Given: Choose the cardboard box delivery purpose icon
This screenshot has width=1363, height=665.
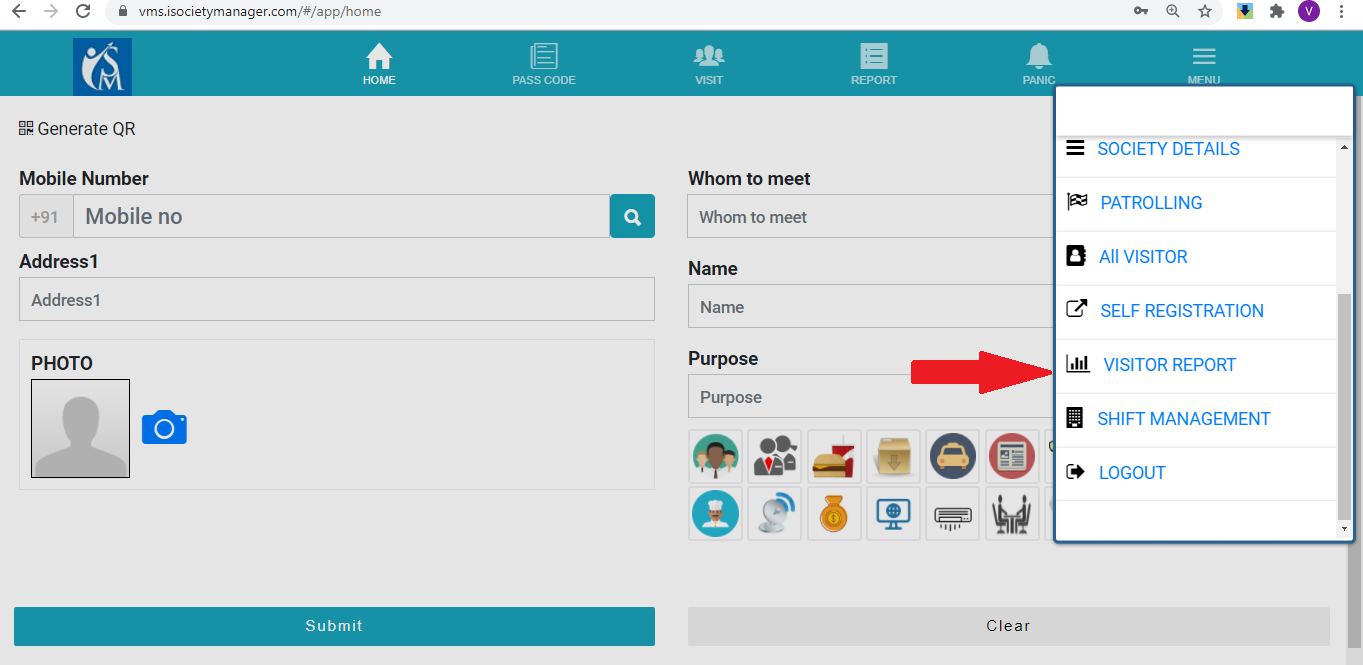Looking at the screenshot, I should (x=893, y=457).
